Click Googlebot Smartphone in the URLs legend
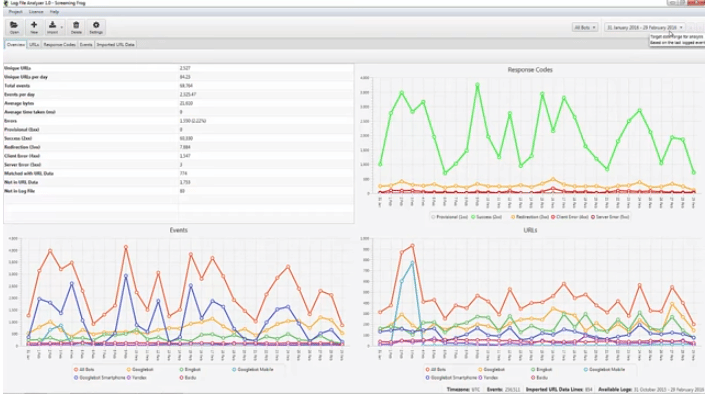The height and width of the screenshot is (395, 706). (x=451, y=377)
